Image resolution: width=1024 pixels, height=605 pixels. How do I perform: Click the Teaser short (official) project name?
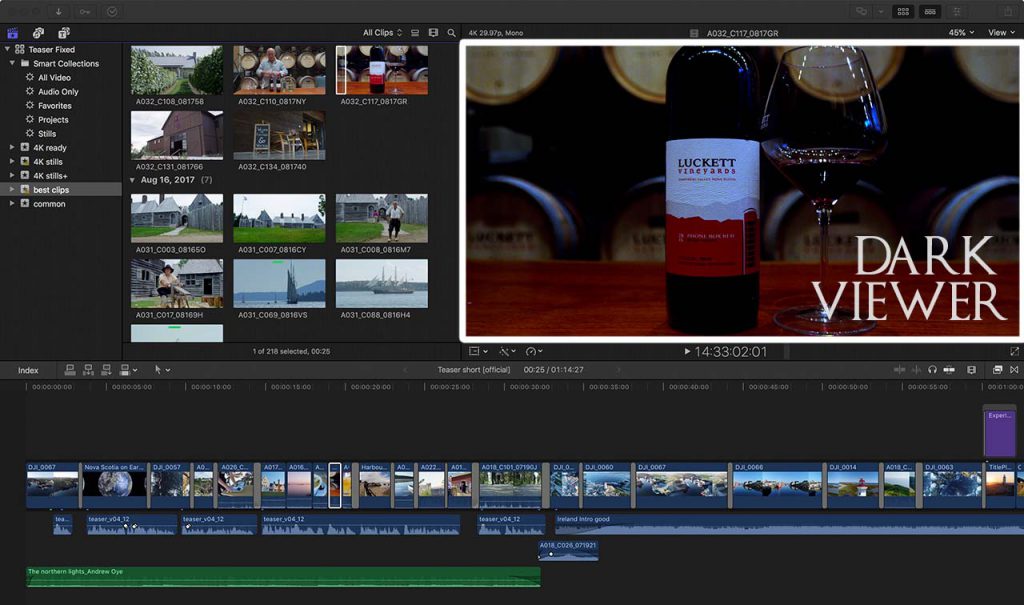point(473,370)
